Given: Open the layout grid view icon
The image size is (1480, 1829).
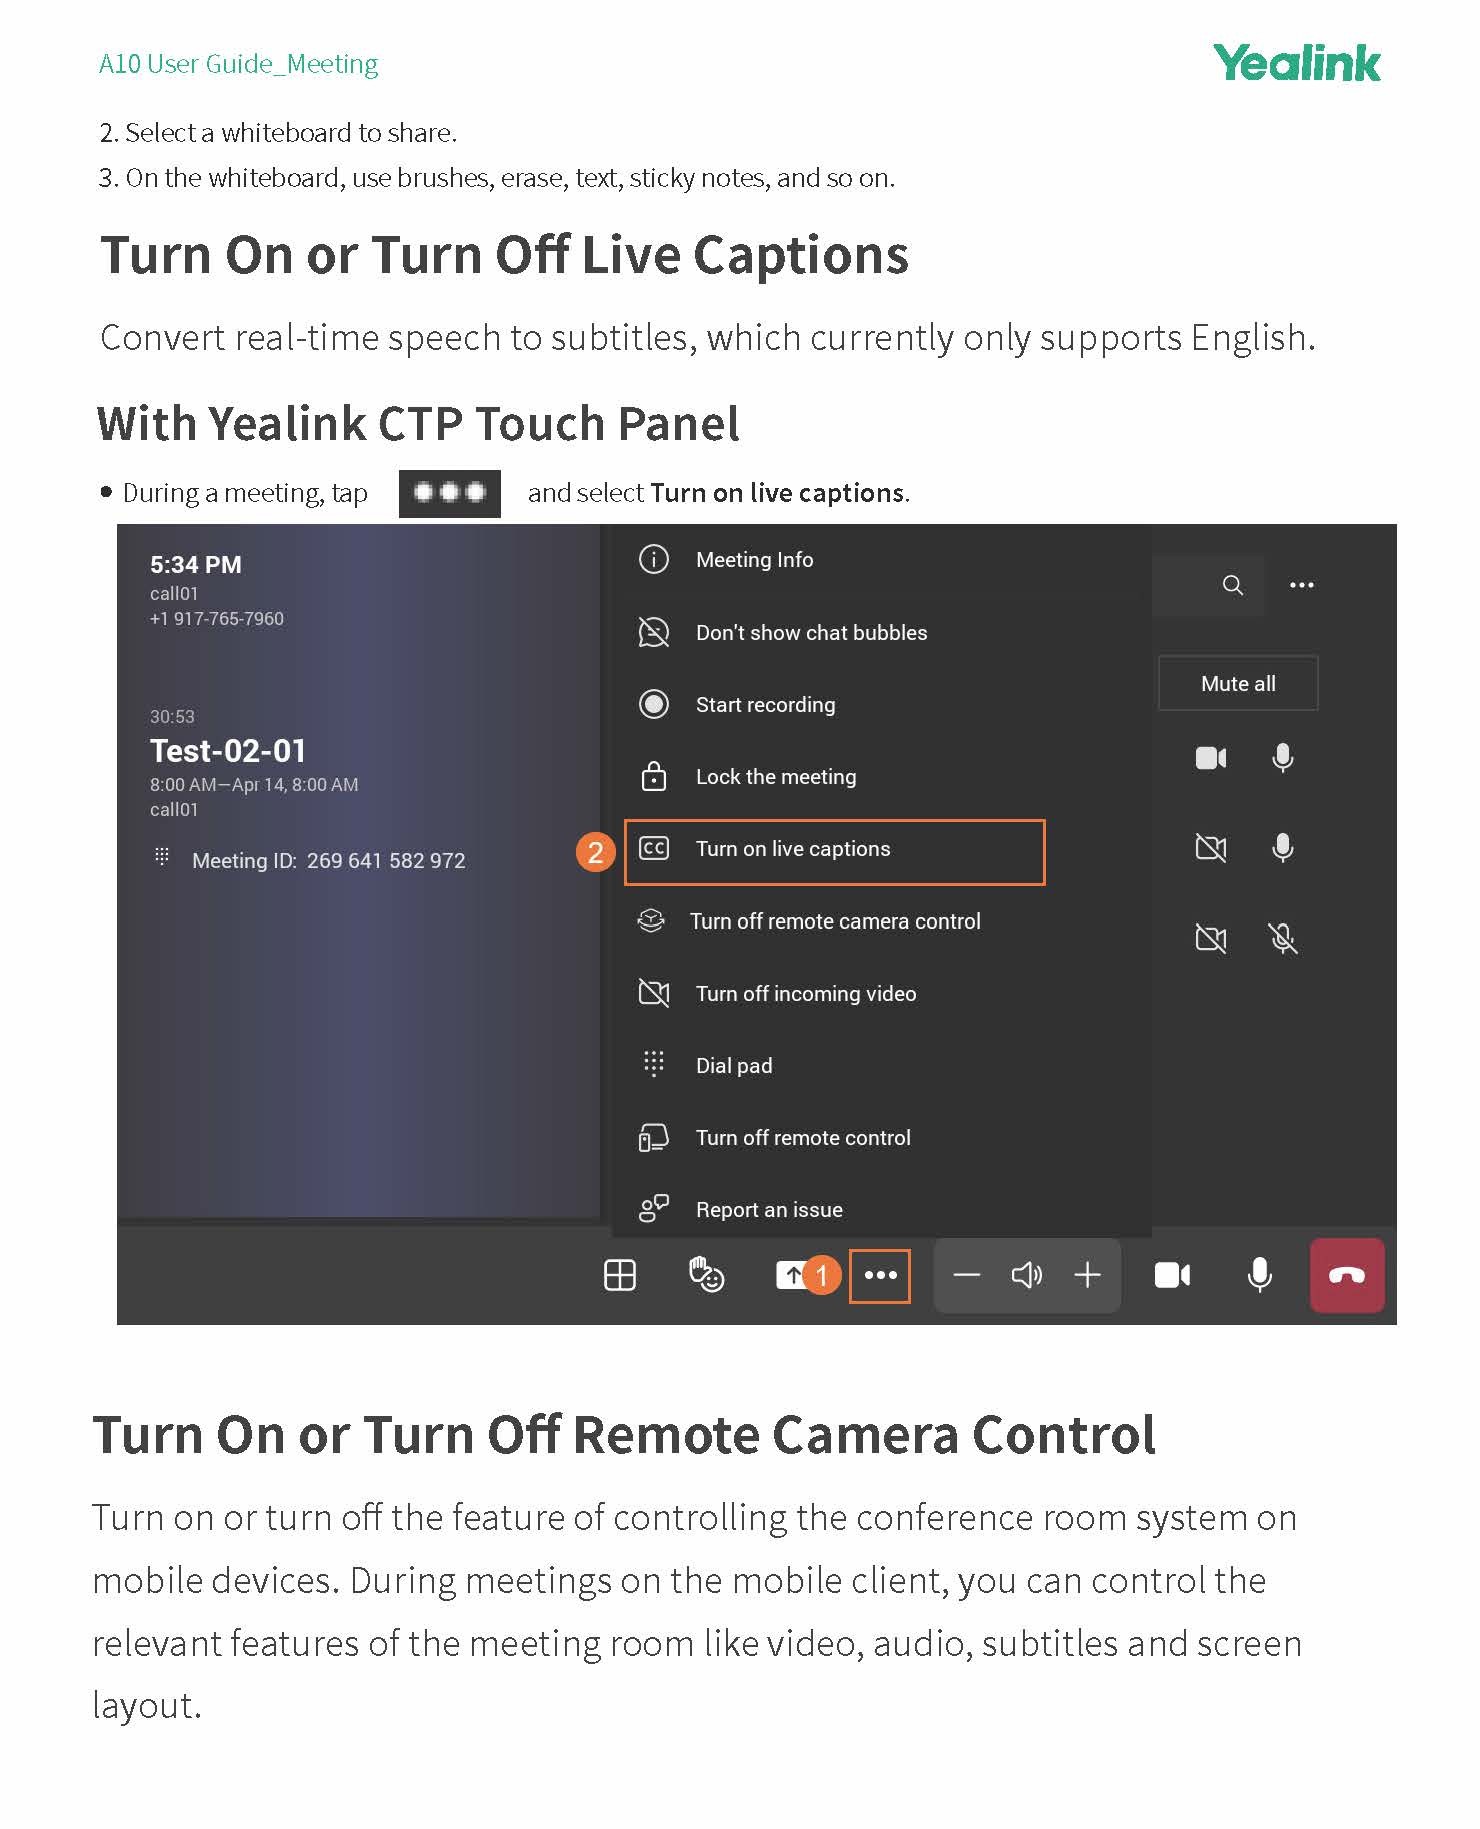Looking at the screenshot, I should (x=620, y=1276).
